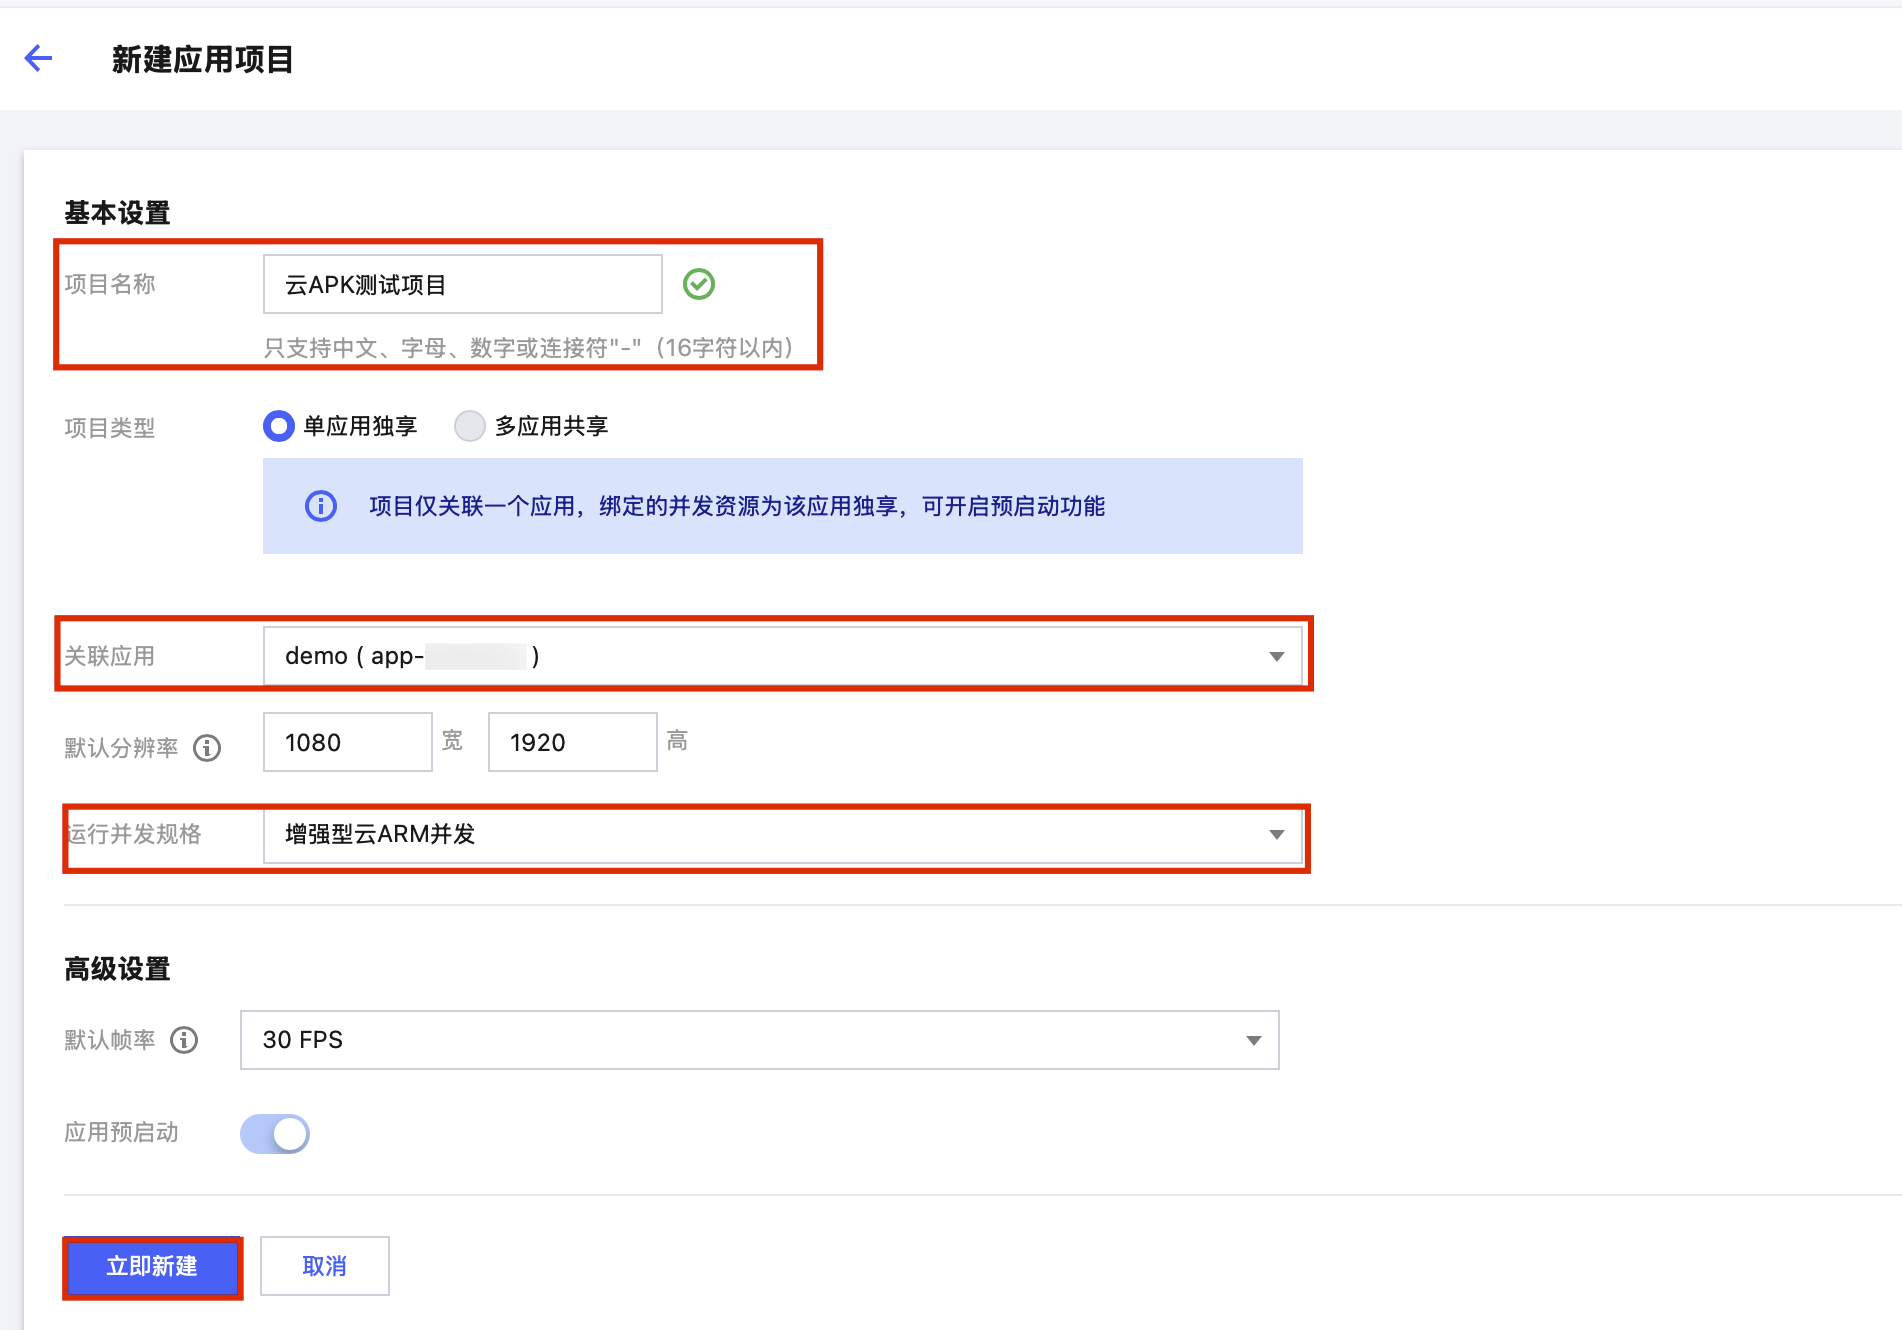Click the green validation checkmark icon
The width and height of the screenshot is (1902, 1330).
click(x=698, y=284)
